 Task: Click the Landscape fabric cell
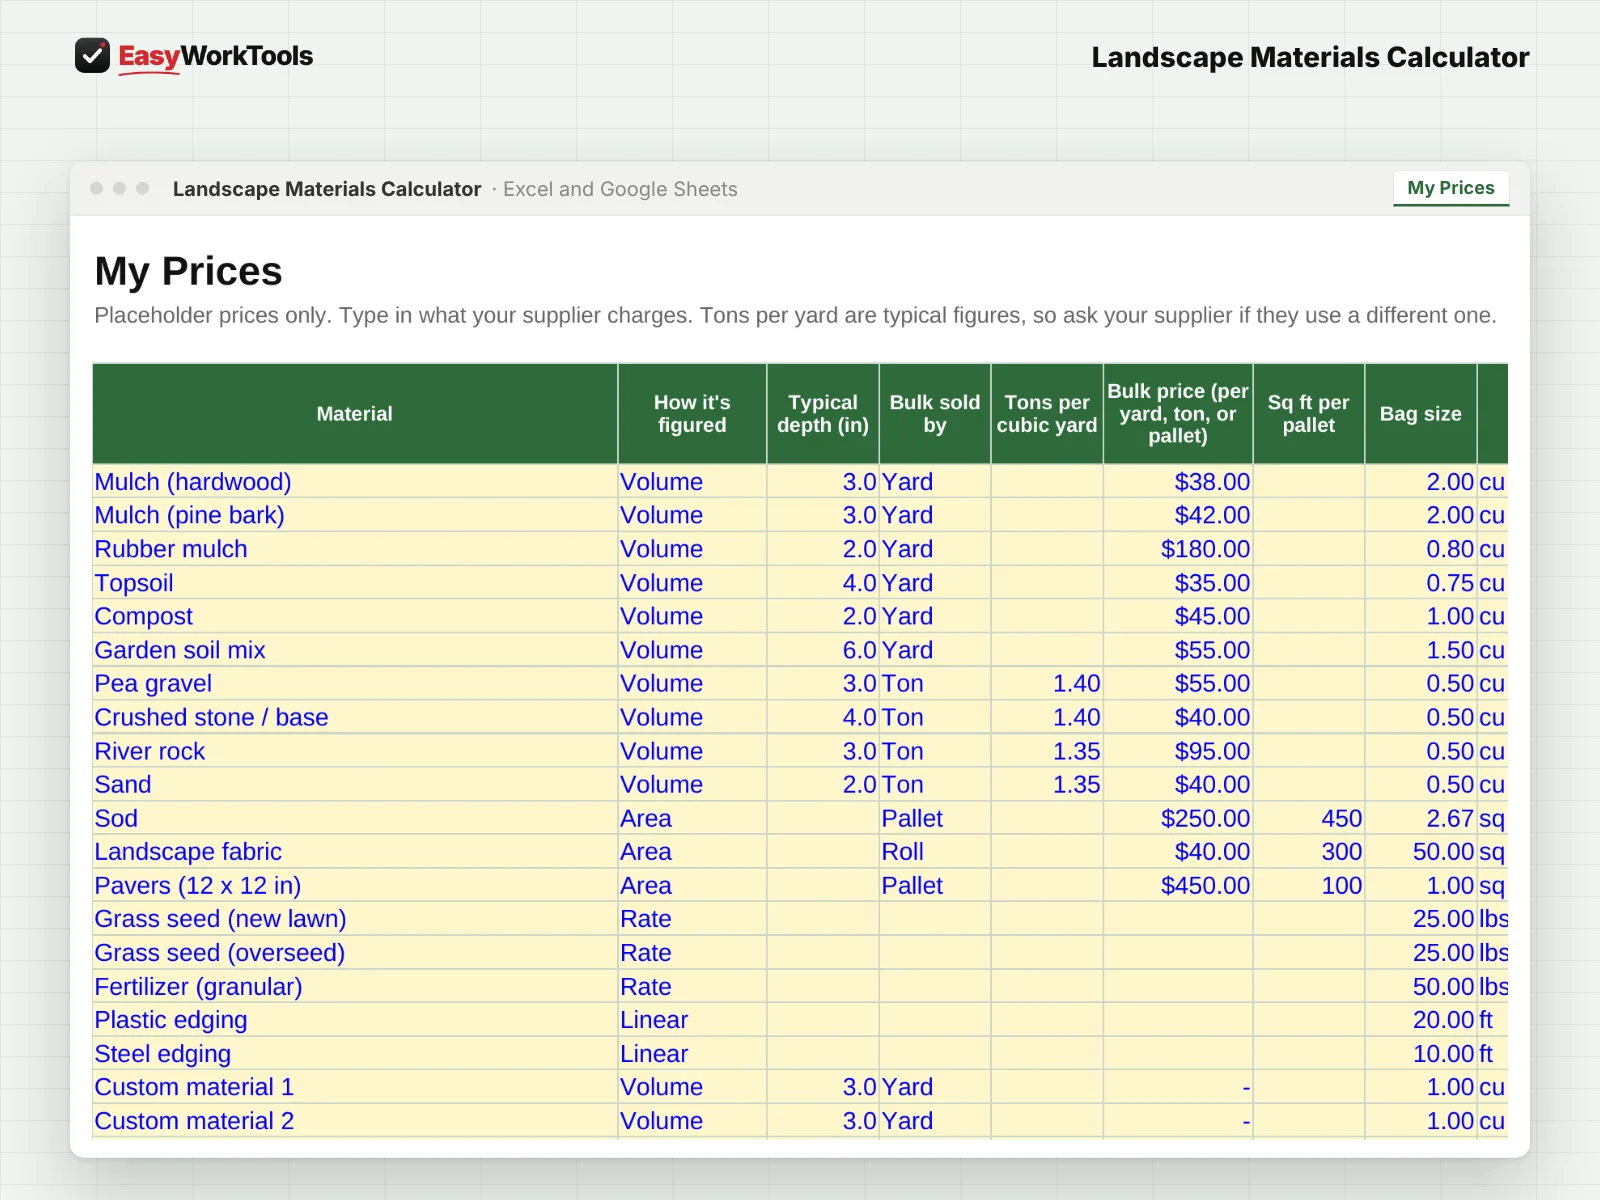pos(355,852)
